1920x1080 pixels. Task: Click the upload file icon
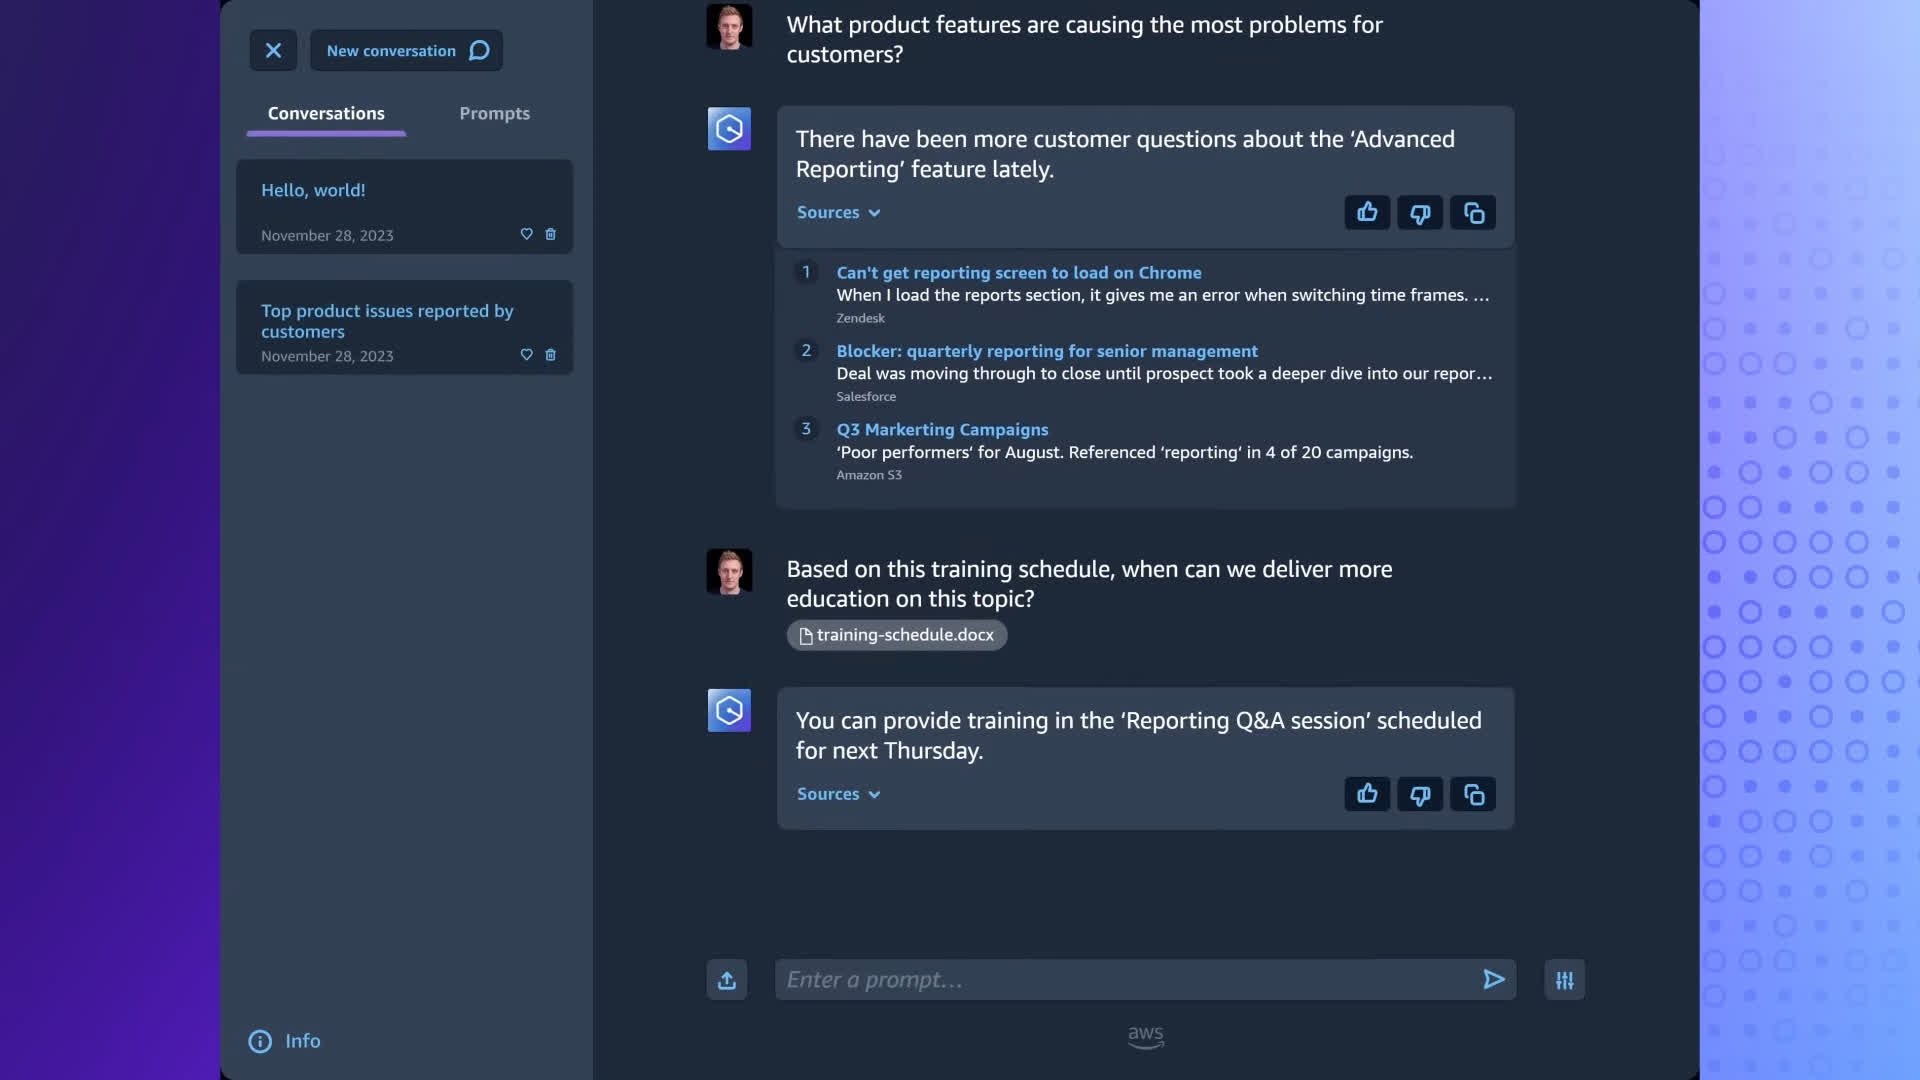coord(727,980)
